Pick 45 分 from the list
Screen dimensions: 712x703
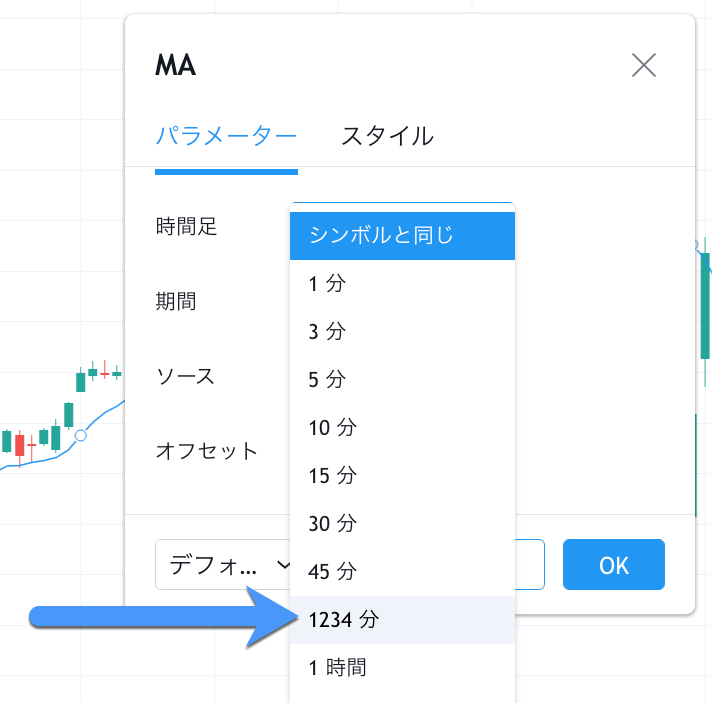click(402, 572)
